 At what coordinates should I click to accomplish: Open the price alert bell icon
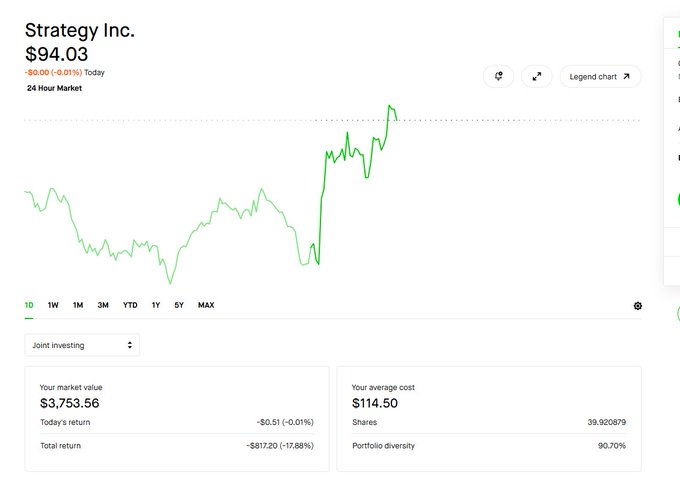click(x=498, y=76)
